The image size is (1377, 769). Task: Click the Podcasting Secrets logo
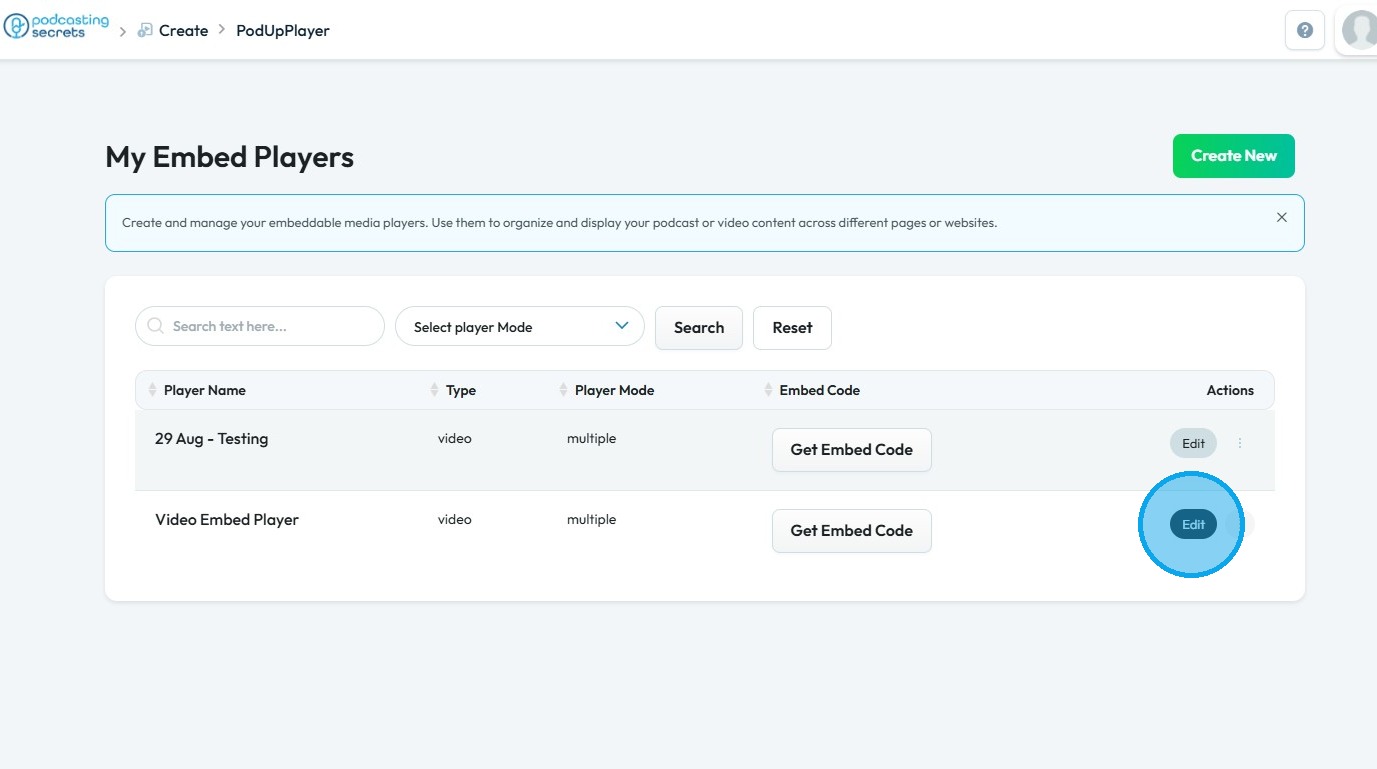click(57, 26)
